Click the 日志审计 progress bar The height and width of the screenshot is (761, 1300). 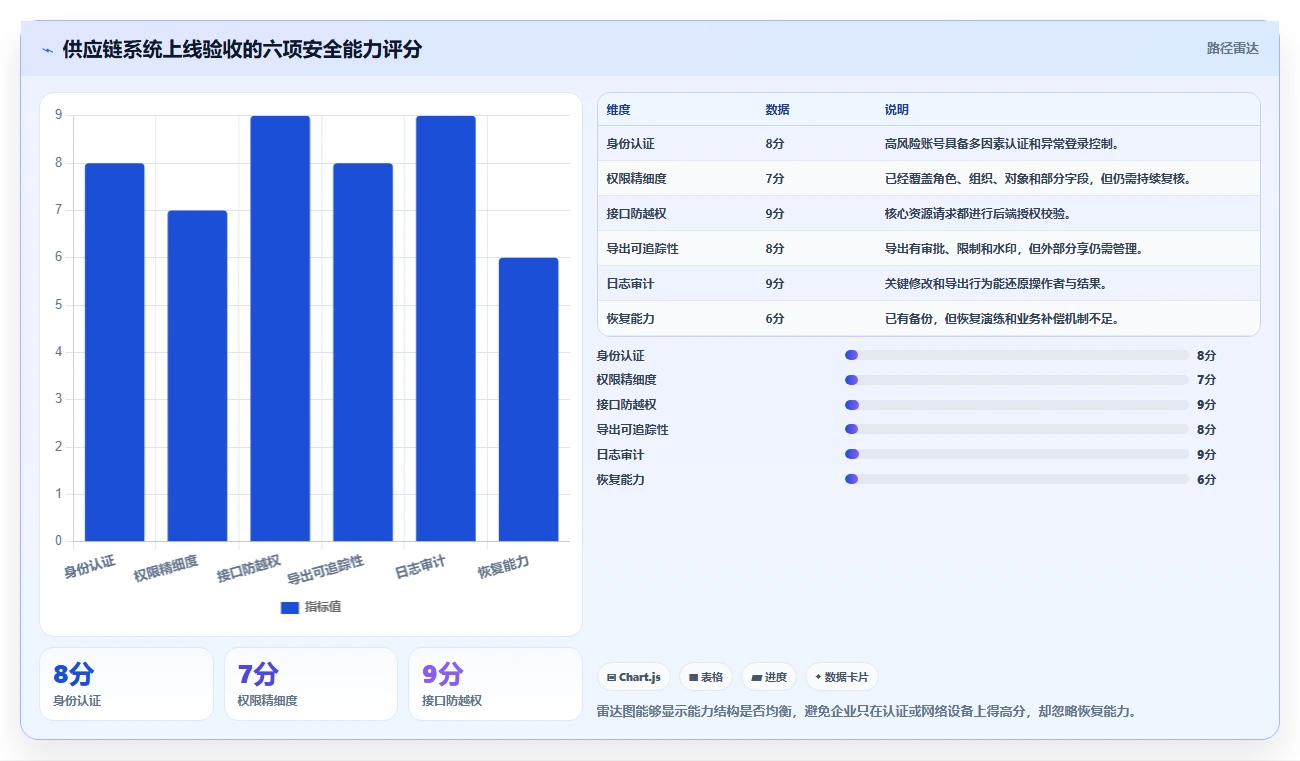pyautogui.click(x=1017, y=454)
